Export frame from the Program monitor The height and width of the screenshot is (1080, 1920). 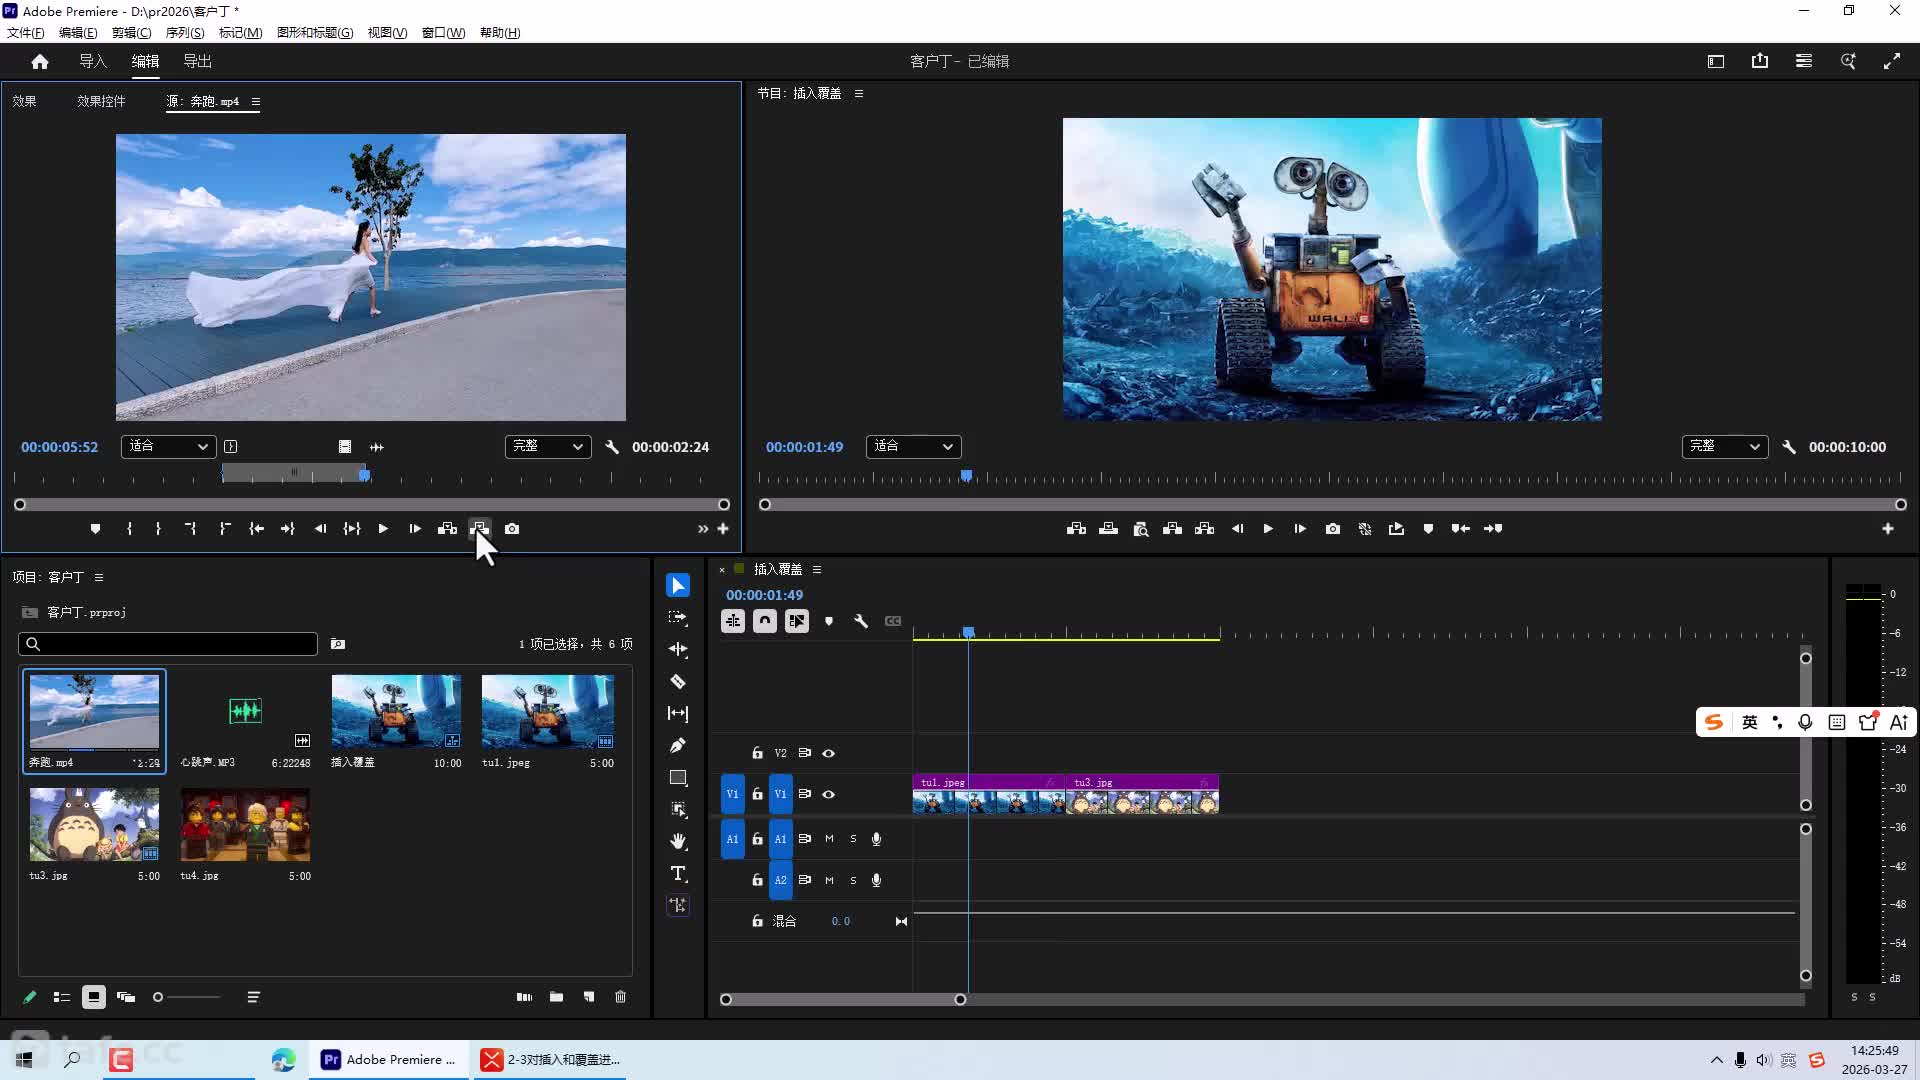[x=1333, y=529]
